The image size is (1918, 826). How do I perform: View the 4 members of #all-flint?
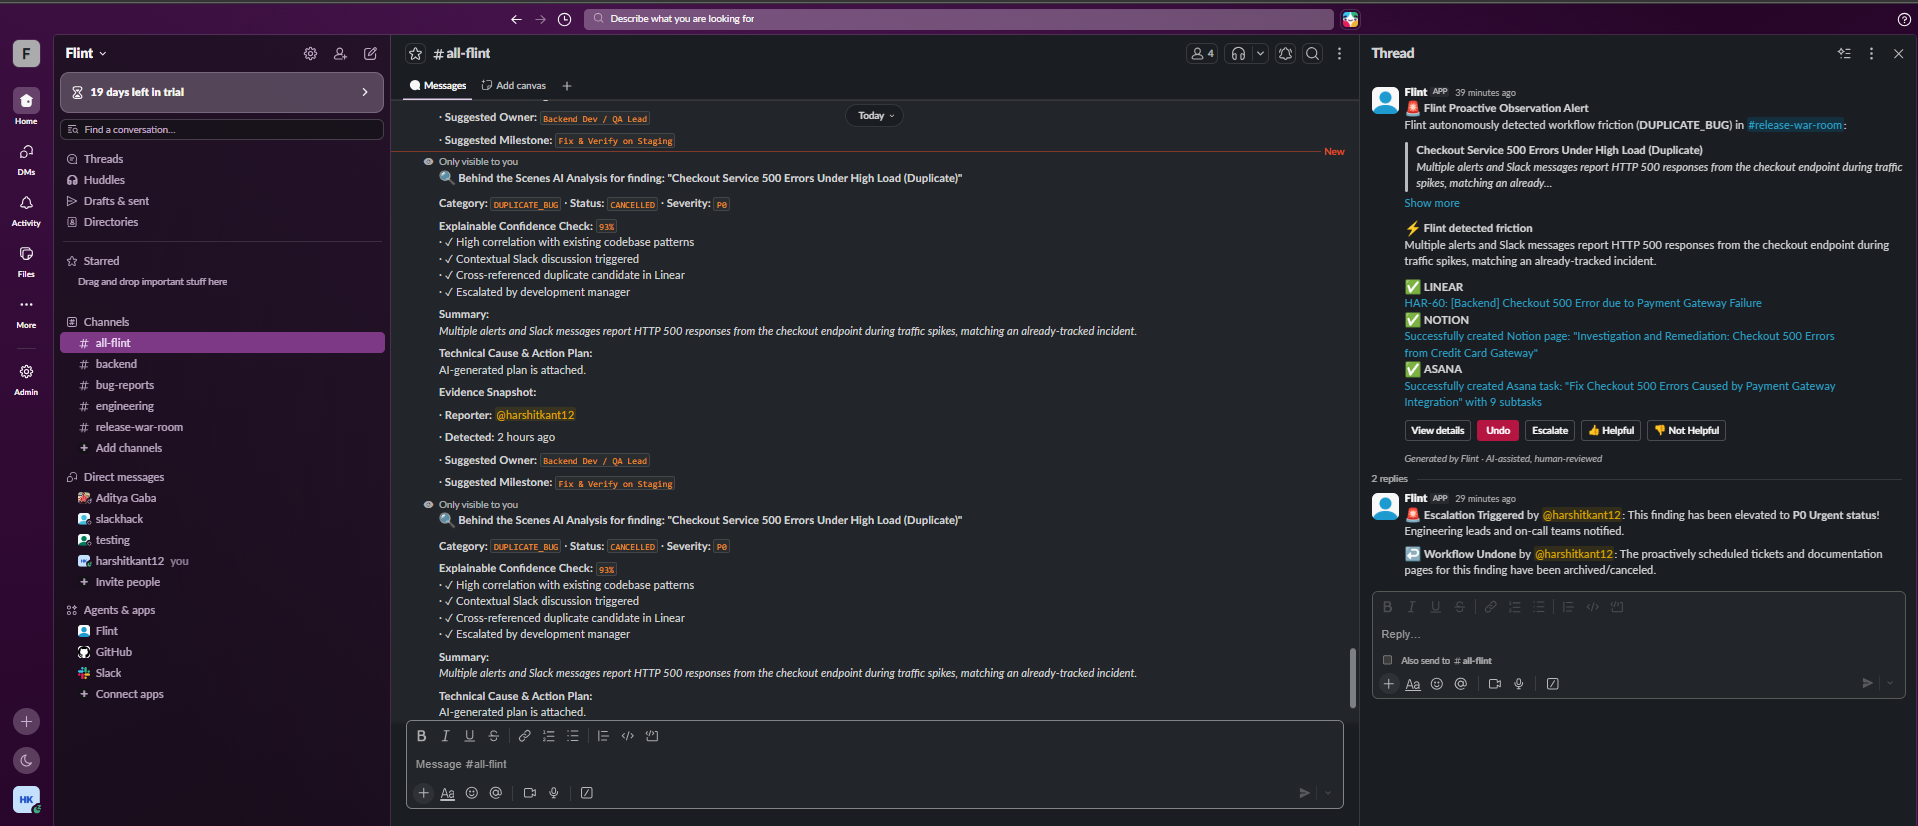click(x=1201, y=53)
